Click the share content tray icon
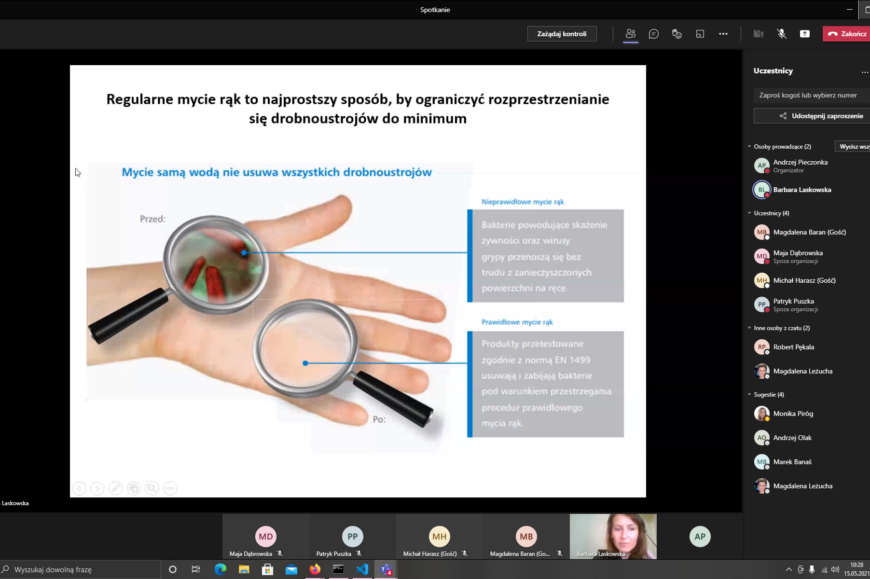Screen dimensions: 870x579 point(805,34)
